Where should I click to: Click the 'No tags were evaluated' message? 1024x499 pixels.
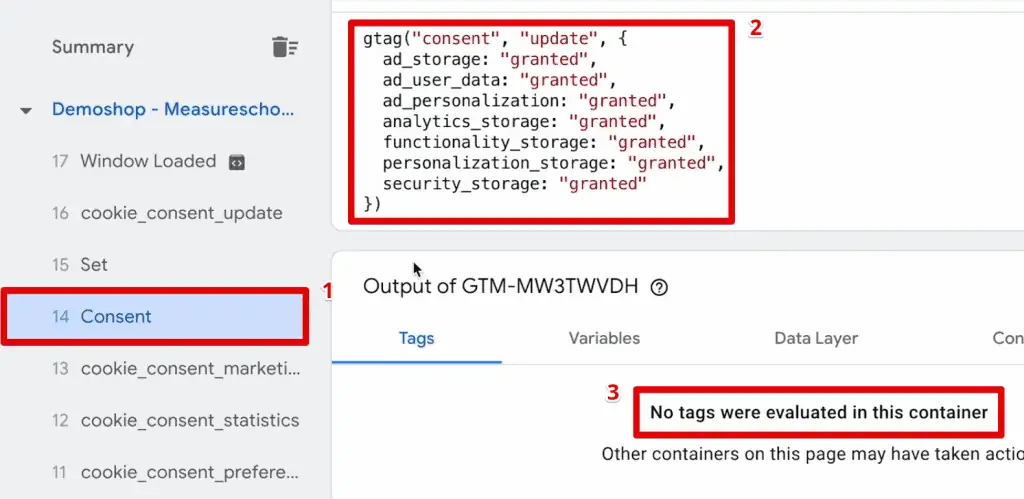818,412
